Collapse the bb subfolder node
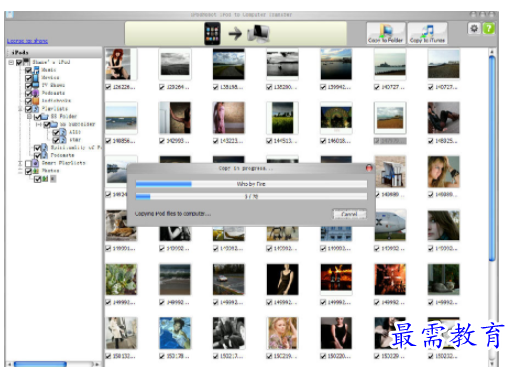This screenshot has height=367, width=513. point(38,124)
